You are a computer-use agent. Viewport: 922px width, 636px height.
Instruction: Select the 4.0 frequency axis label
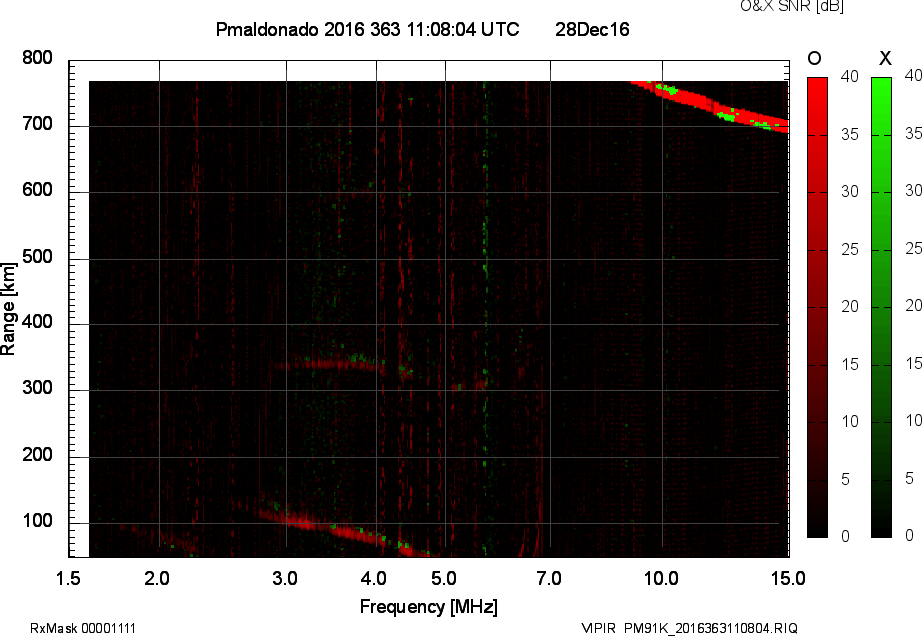374,578
